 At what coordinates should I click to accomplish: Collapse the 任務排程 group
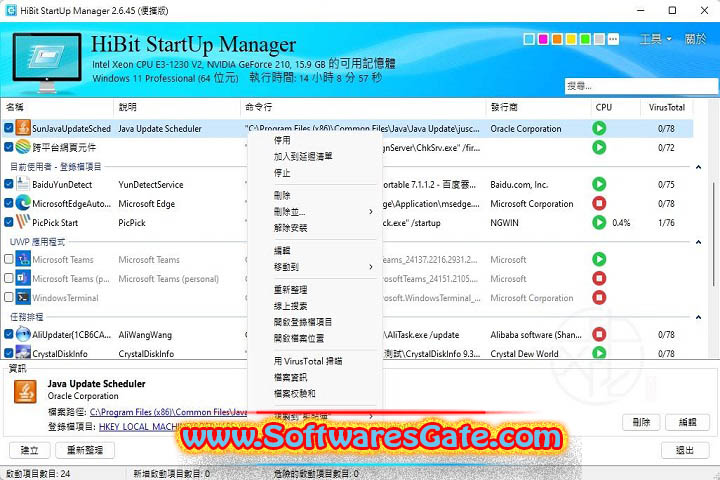[698, 317]
